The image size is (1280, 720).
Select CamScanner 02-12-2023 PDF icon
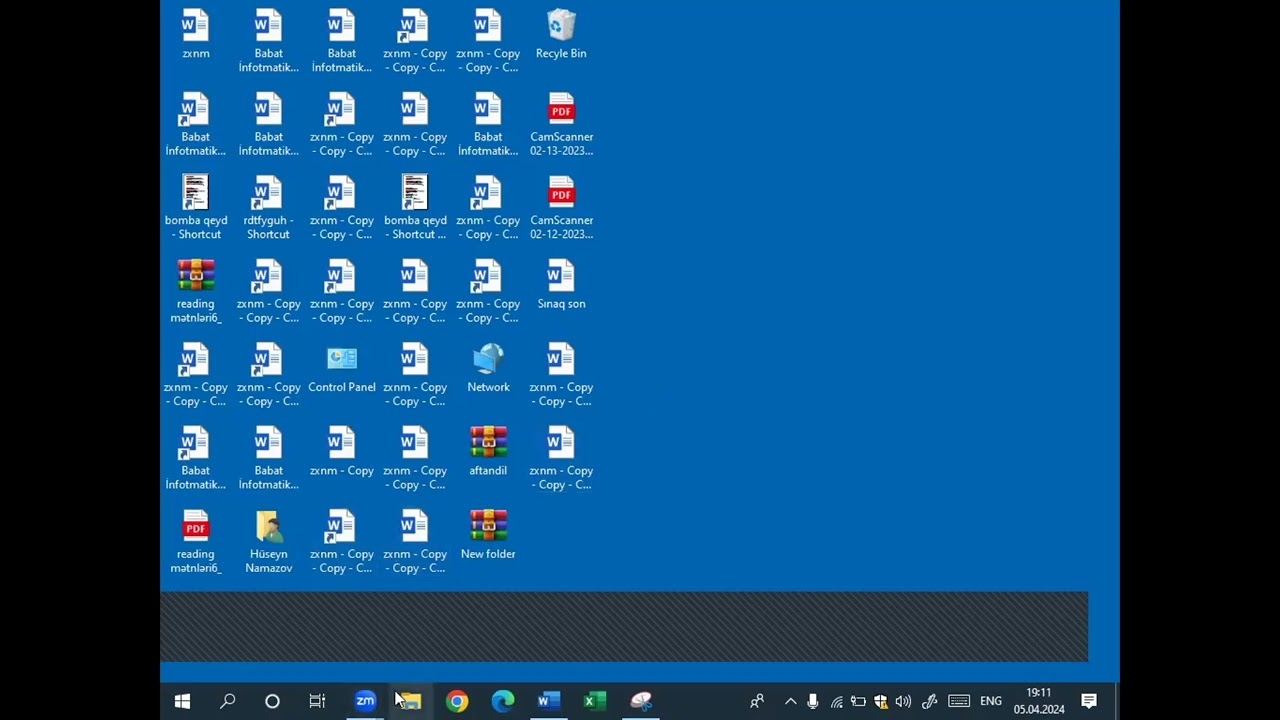pyautogui.click(x=561, y=208)
